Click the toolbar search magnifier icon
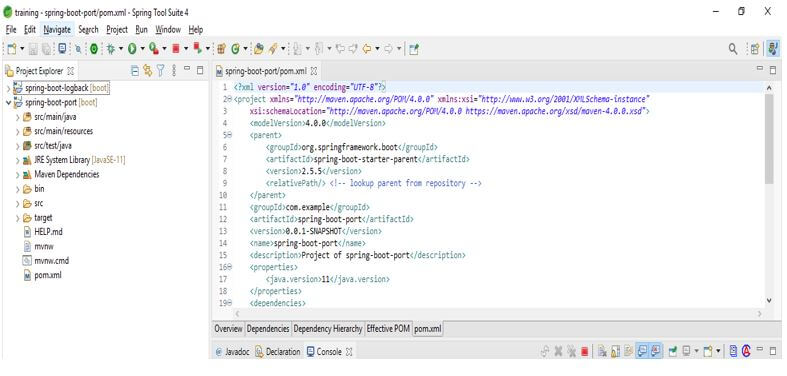Image resolution: width=787 pixels, height=376 pixels. click(733, 49)
